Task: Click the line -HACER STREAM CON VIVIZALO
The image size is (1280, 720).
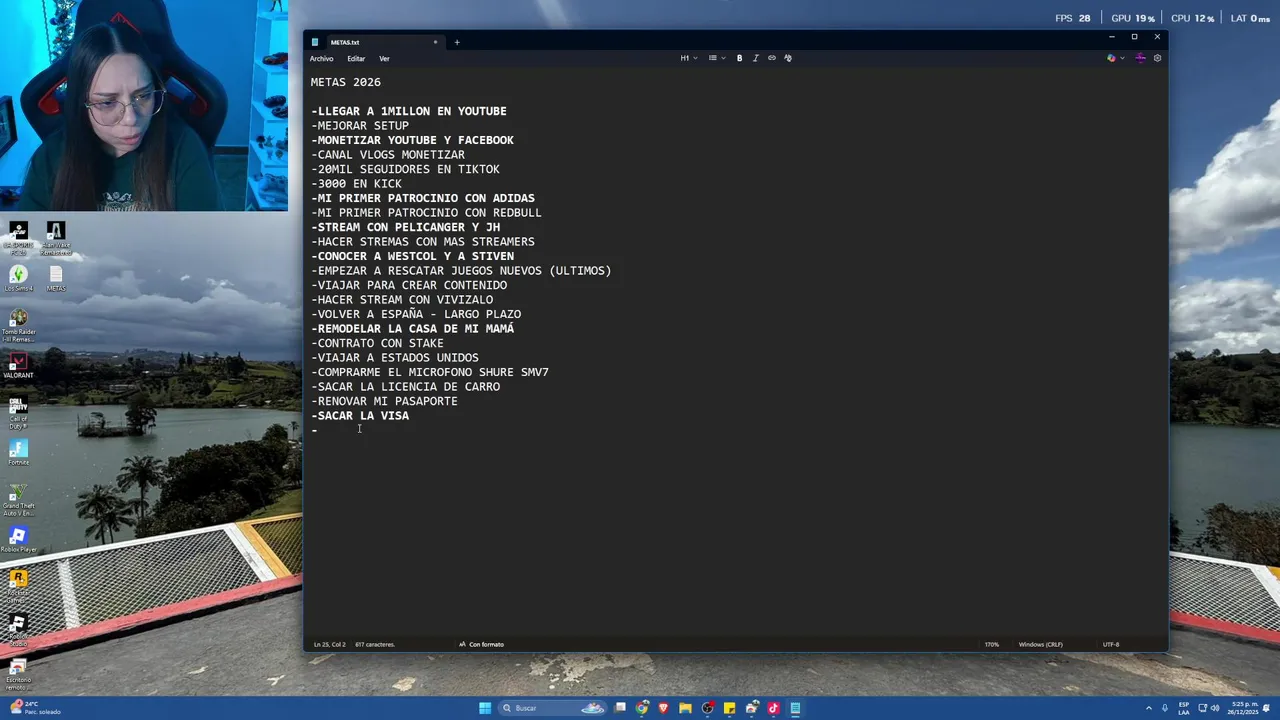Action: 402,299
